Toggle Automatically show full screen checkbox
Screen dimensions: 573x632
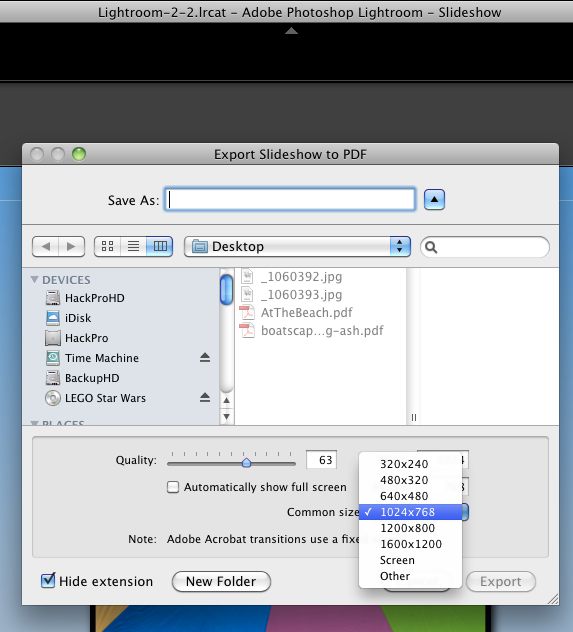[173, 487]
